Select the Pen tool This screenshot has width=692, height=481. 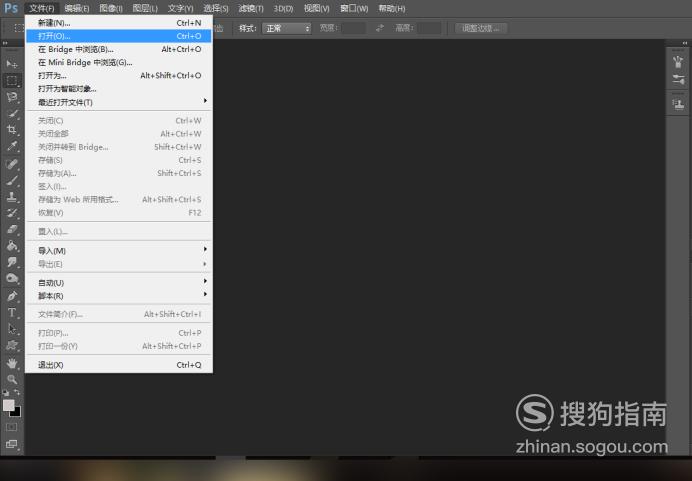[x=12, y=296]
